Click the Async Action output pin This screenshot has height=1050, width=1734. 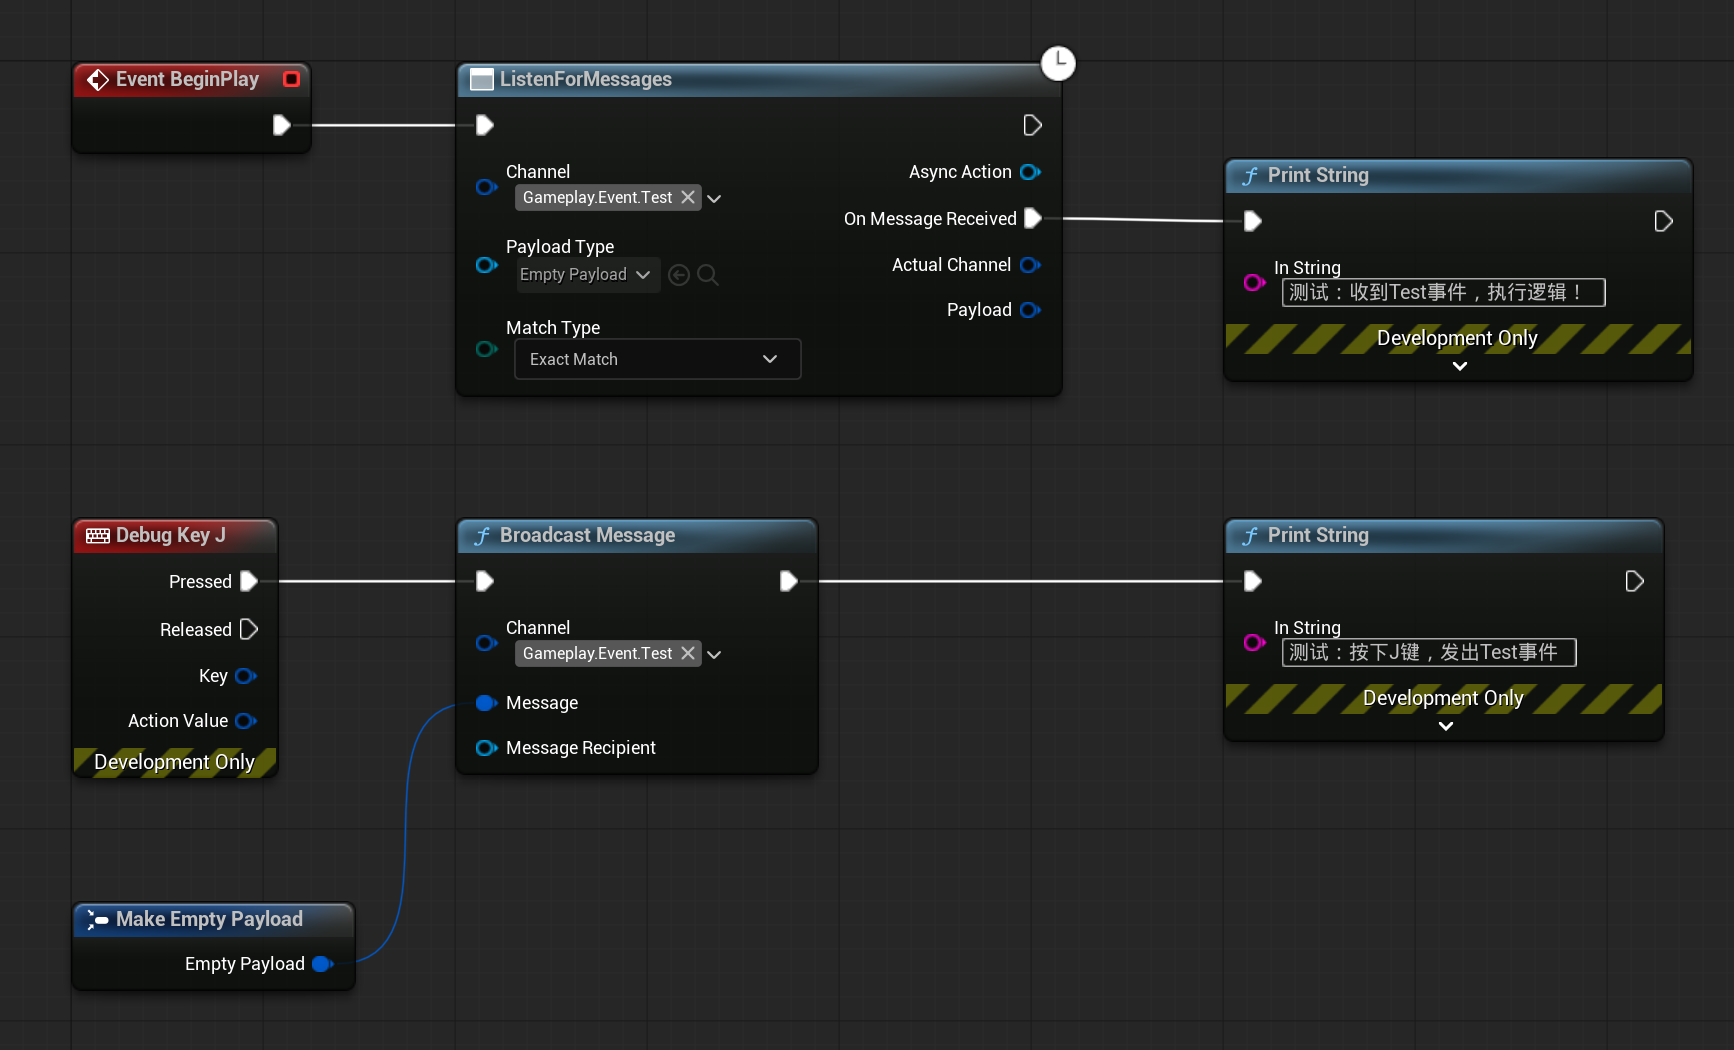[x=1030, y=172]
